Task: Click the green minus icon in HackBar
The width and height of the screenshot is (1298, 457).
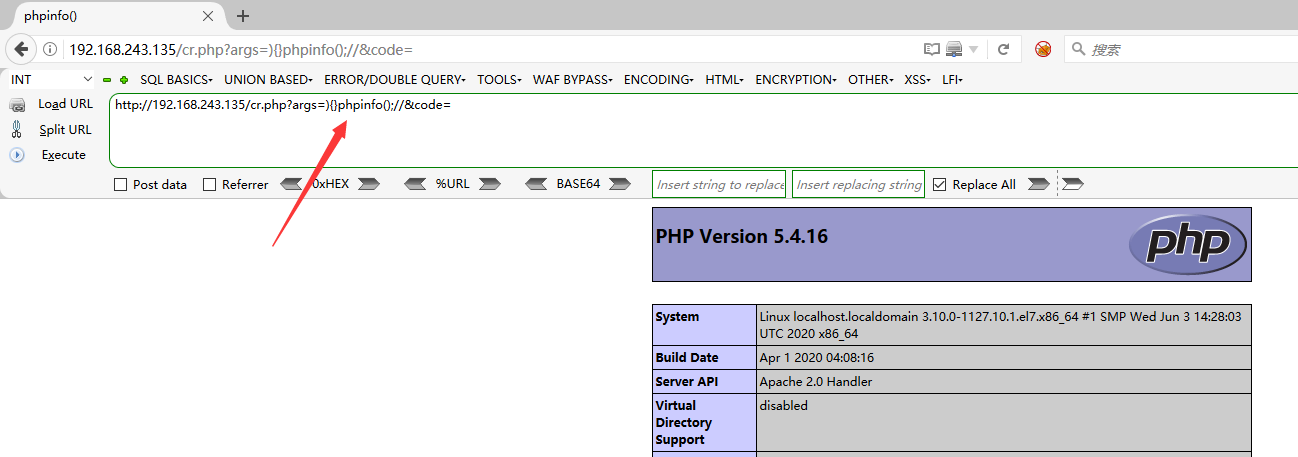Action: [108, 79]
